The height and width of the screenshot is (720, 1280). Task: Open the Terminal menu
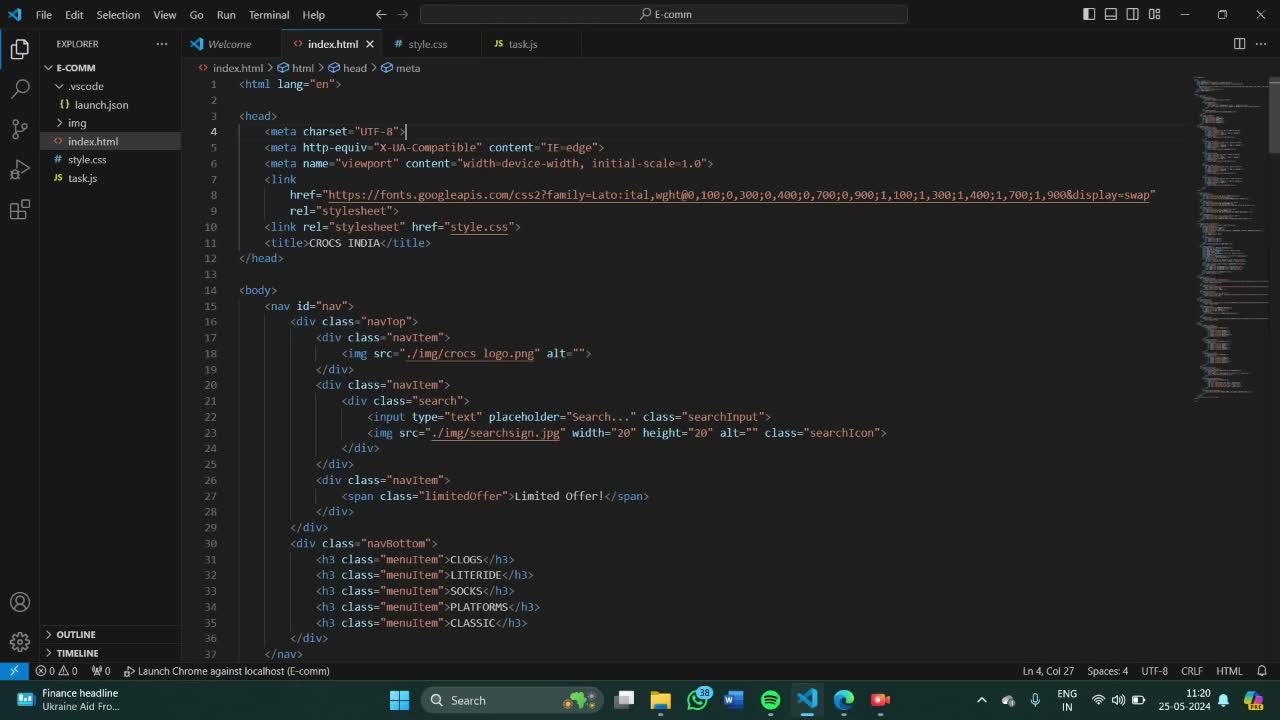click(x=268, y=15)
